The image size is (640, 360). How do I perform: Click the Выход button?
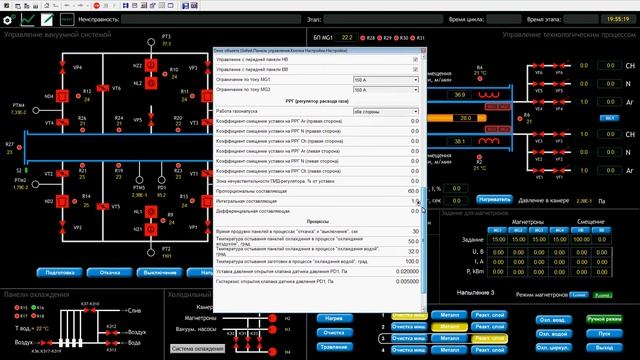click(604, 348)
